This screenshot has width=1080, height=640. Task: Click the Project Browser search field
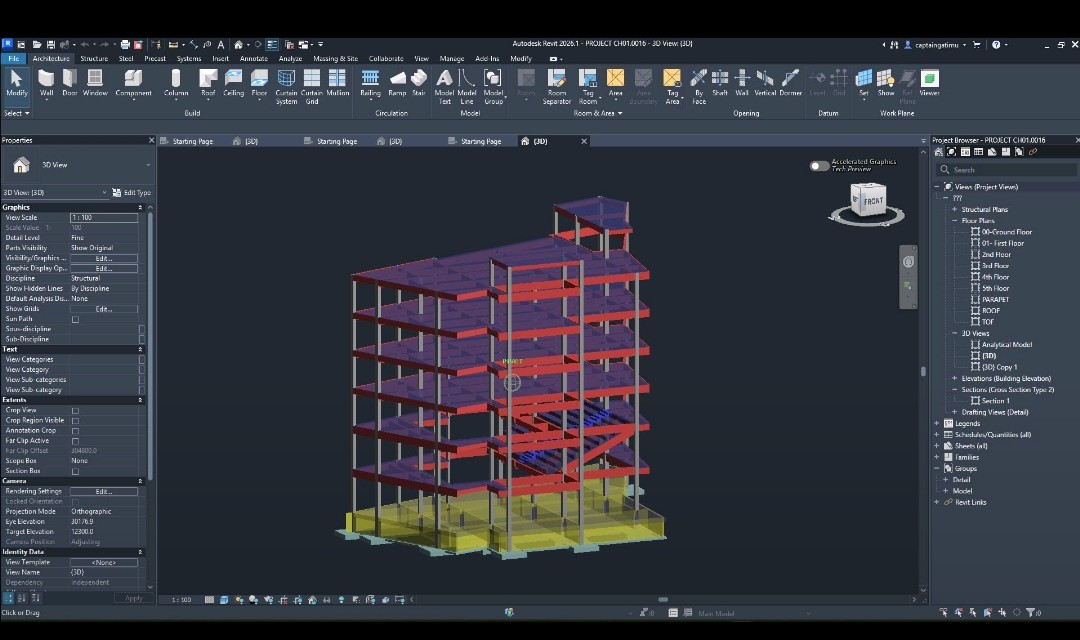click(1006, 169)
